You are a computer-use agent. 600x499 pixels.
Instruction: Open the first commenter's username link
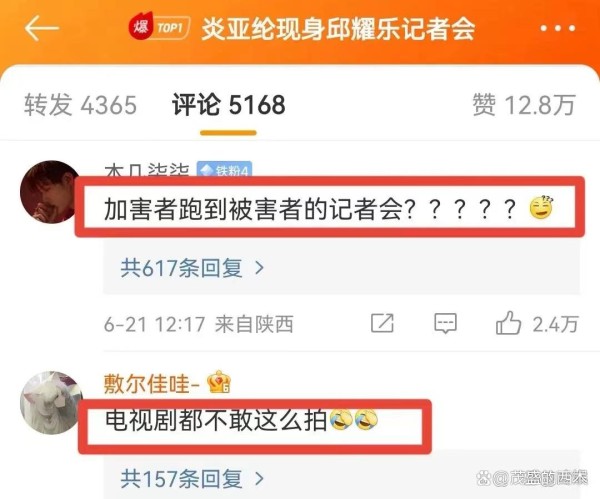click(x=147, y=170)
